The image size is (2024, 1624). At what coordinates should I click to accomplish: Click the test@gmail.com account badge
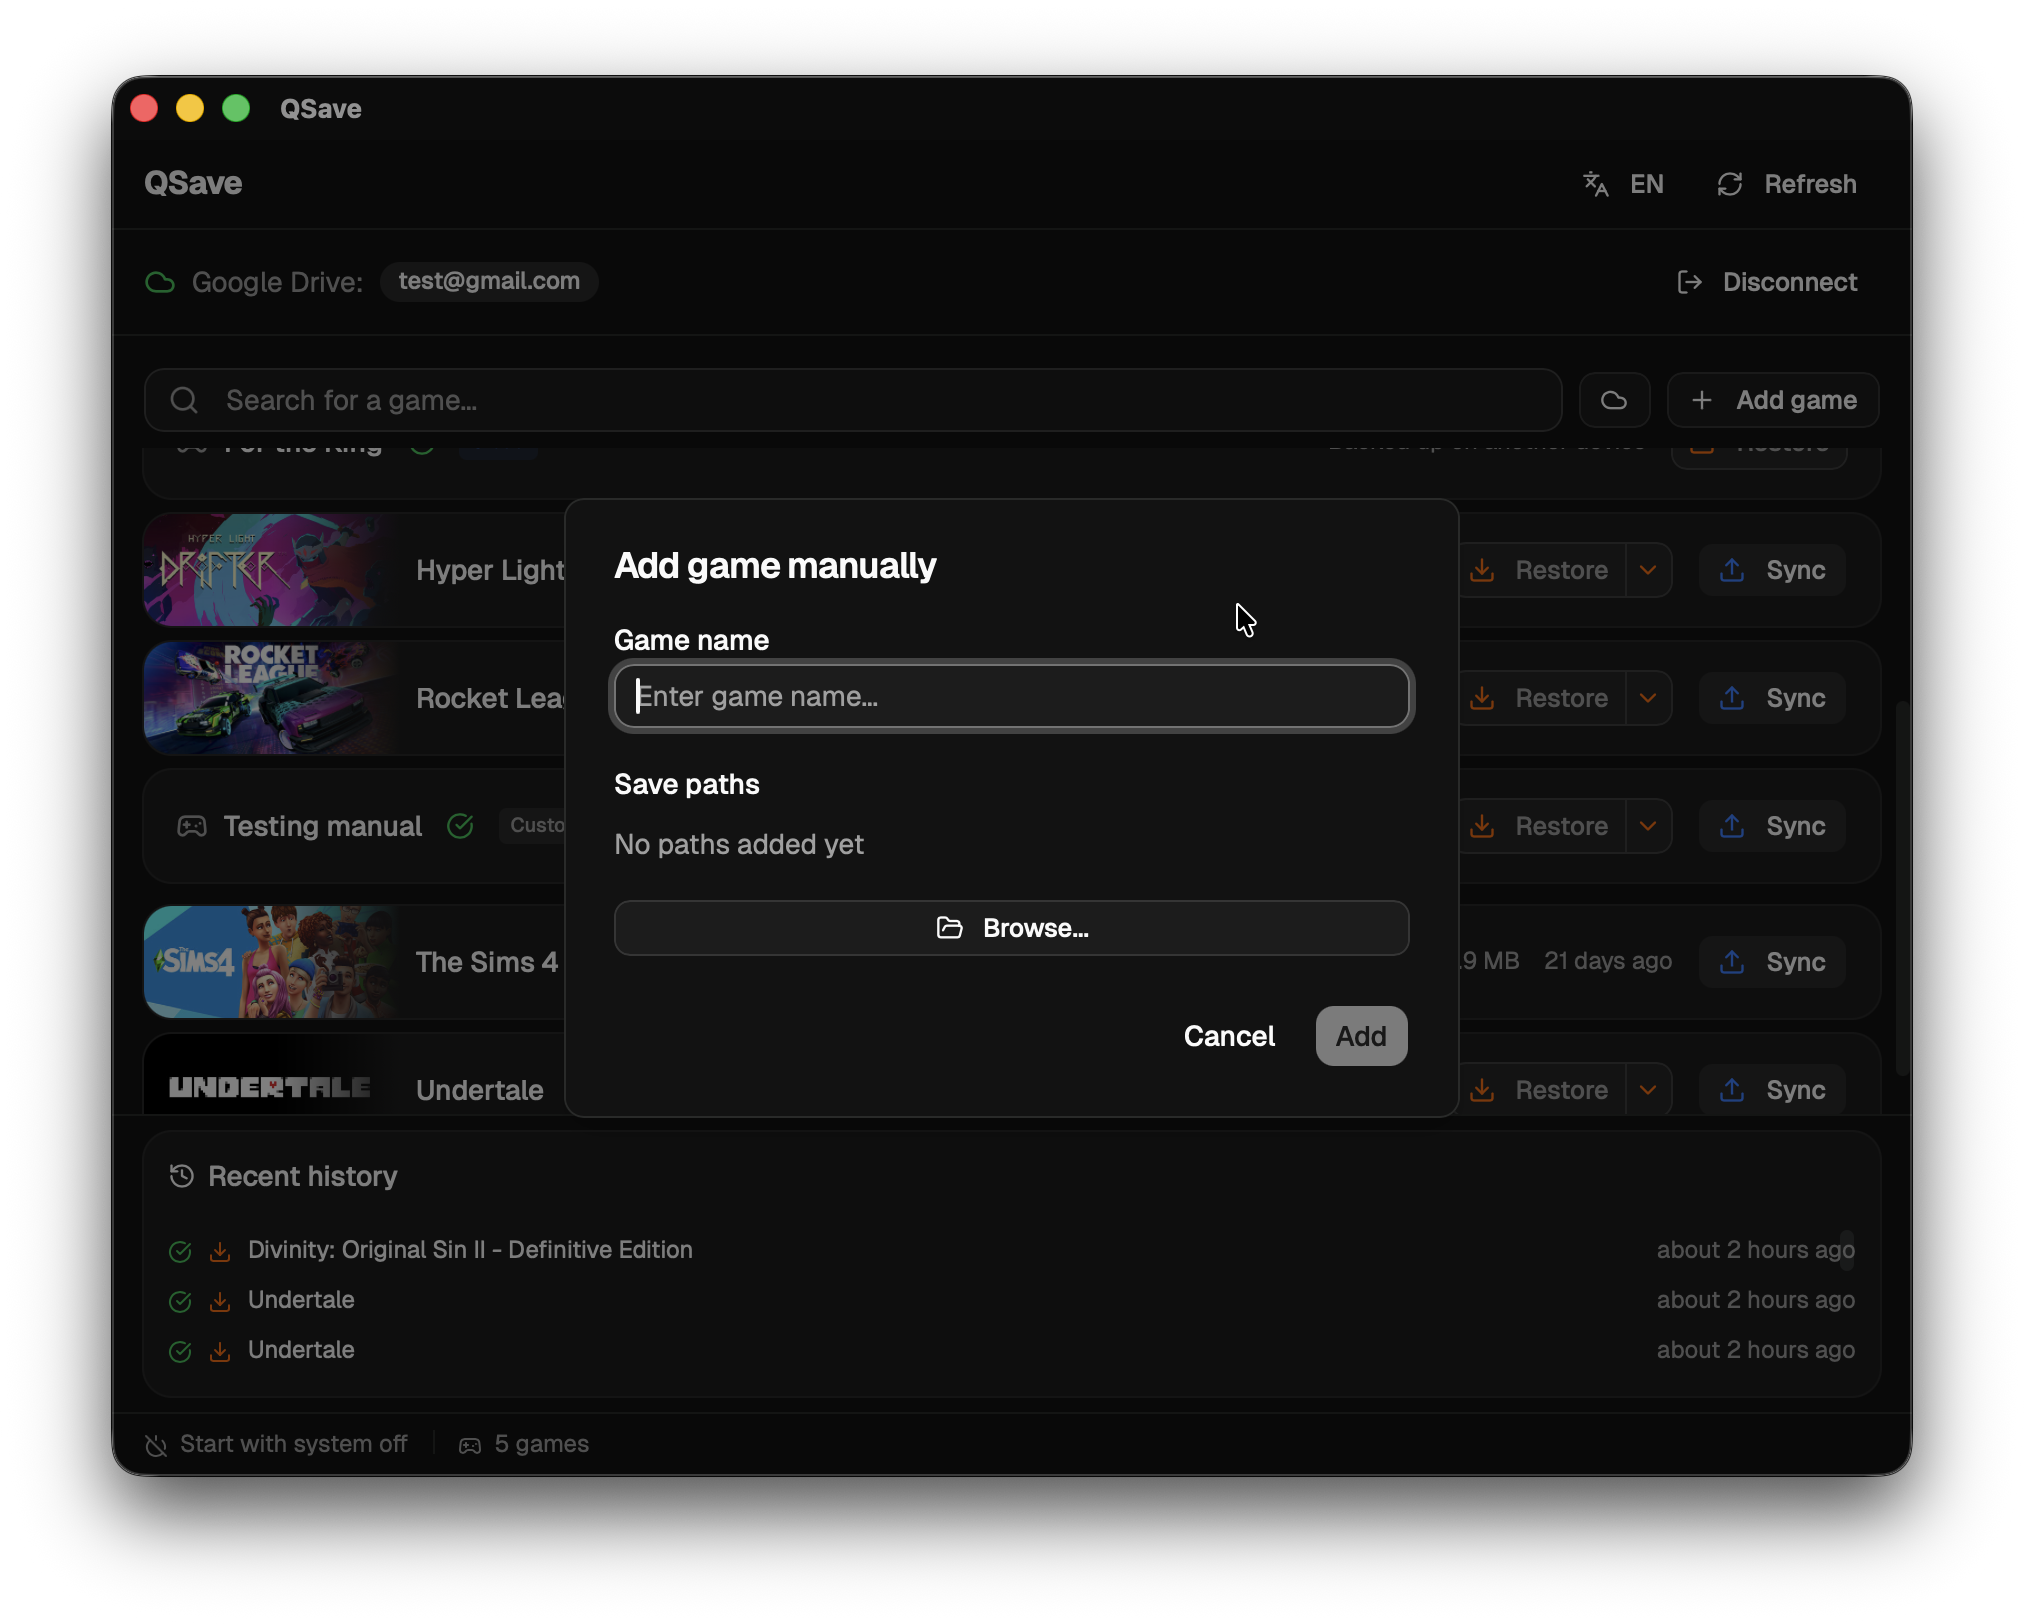[x=489, y=281]
